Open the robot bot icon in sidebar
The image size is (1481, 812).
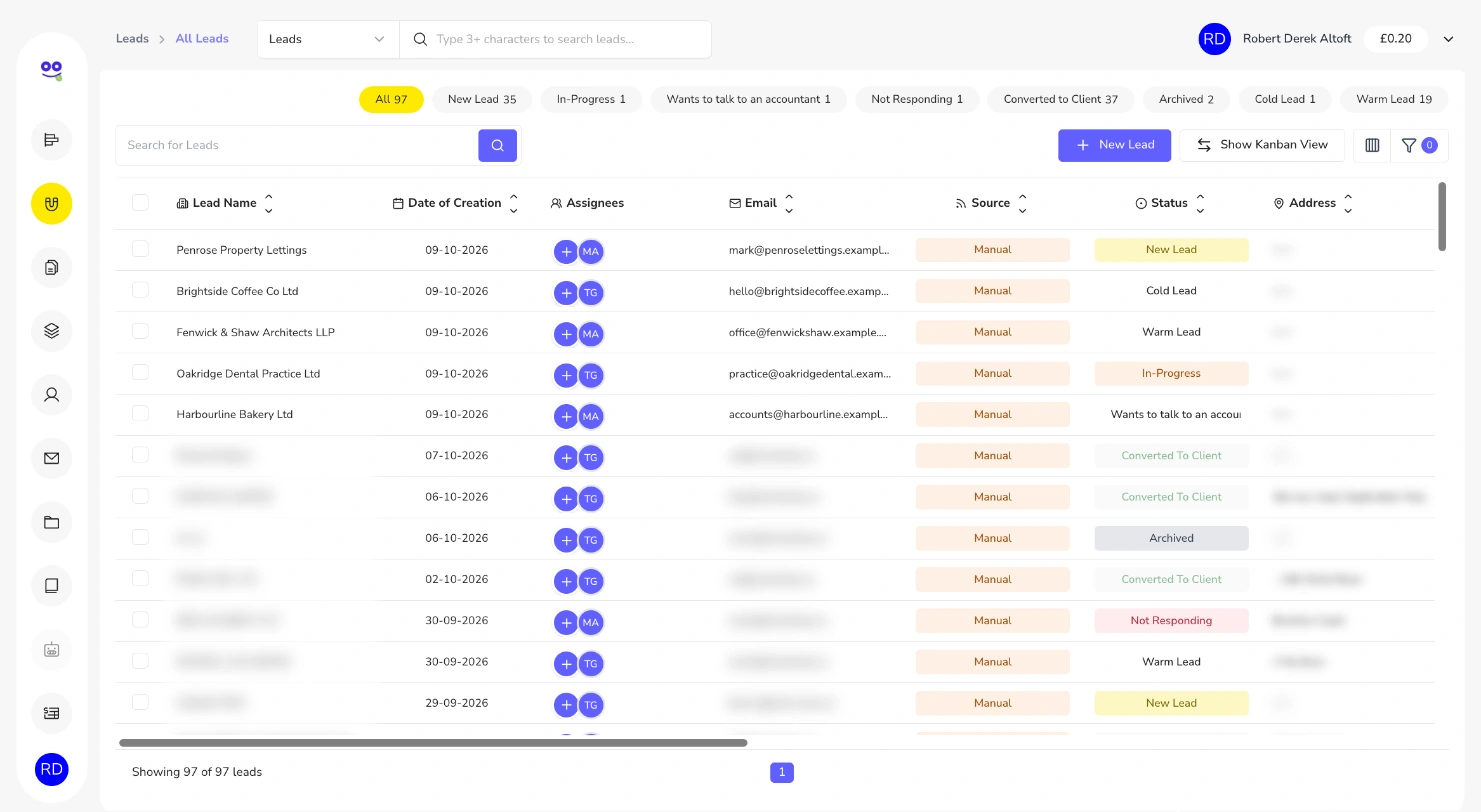(x=52, y=649)
